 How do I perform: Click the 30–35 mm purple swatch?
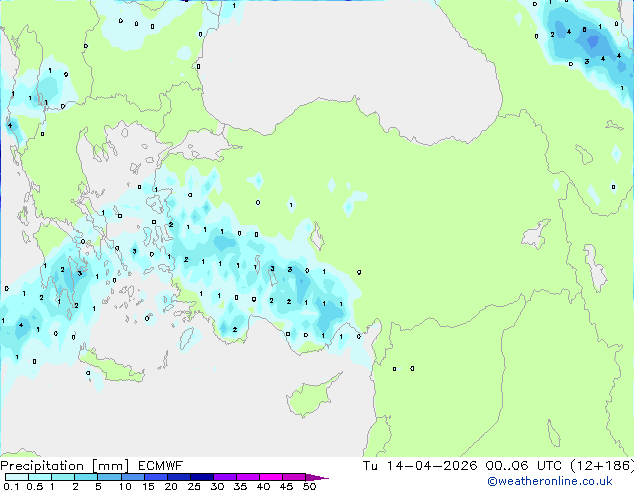224,477
